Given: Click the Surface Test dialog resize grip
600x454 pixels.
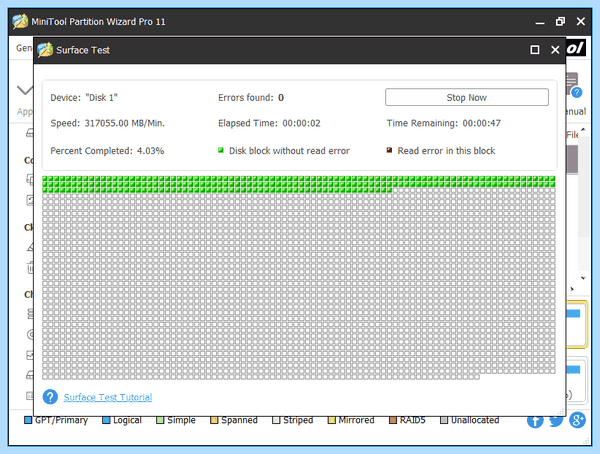Looking at the screenshot, I should point(561,412).
